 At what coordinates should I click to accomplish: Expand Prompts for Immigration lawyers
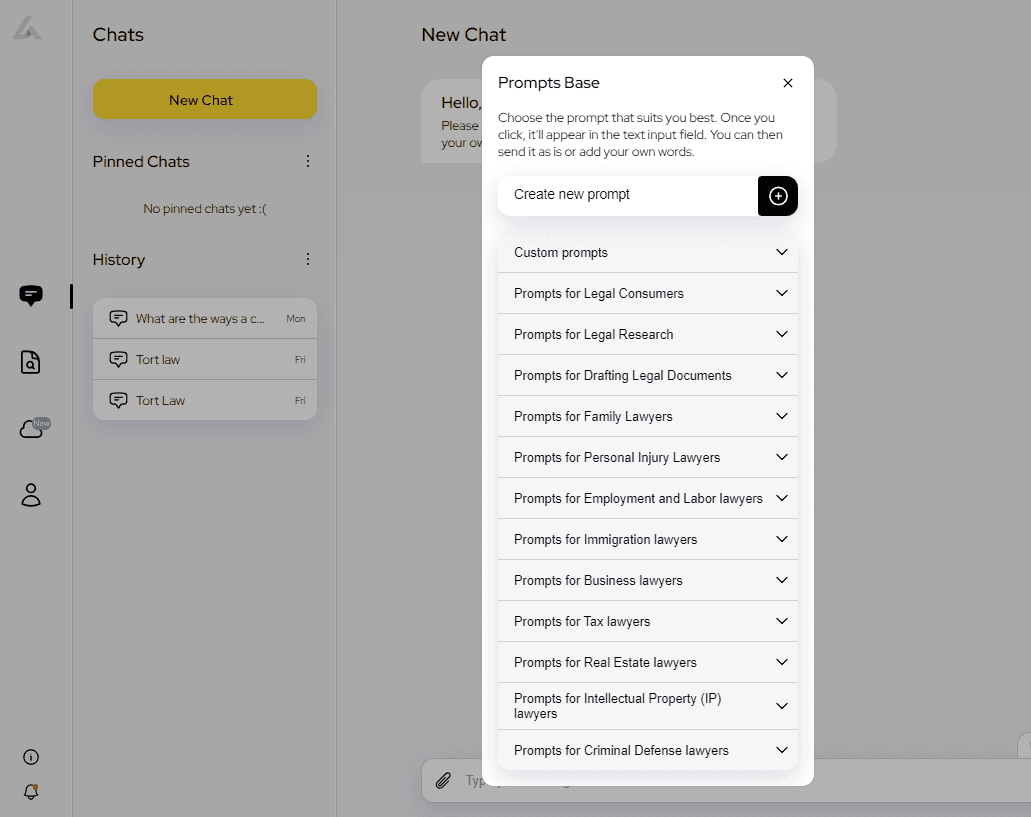tap(648, 540)
